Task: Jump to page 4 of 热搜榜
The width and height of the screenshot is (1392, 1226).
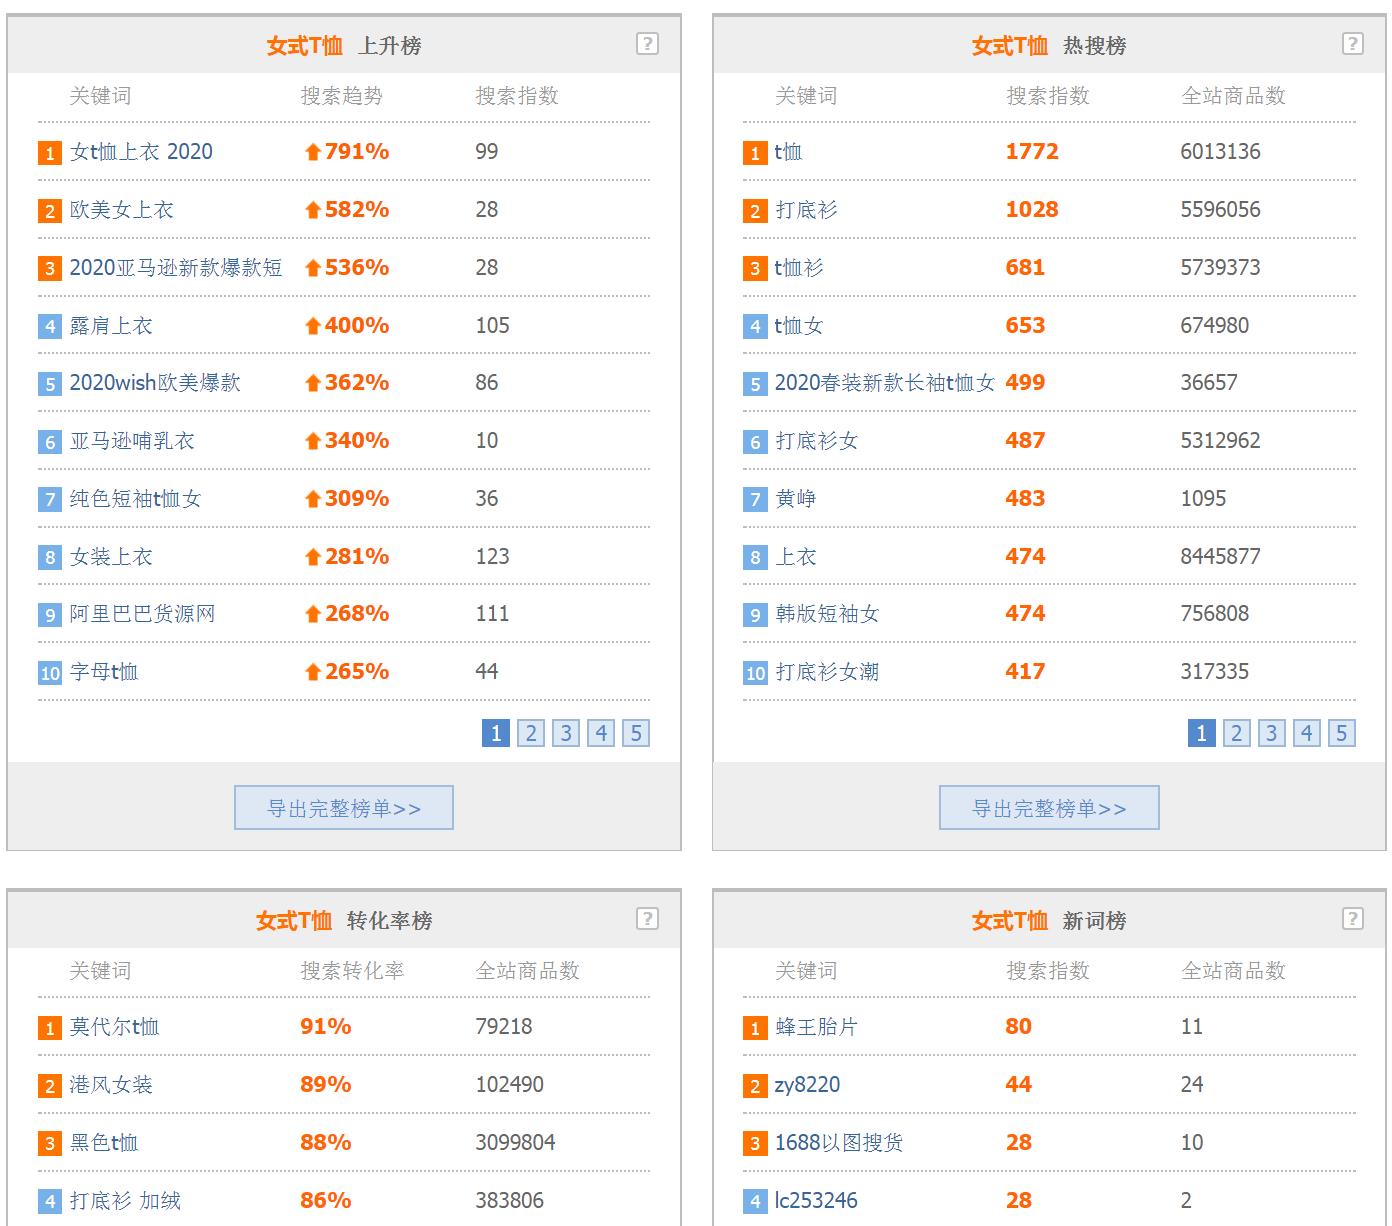Action: 1306,733
